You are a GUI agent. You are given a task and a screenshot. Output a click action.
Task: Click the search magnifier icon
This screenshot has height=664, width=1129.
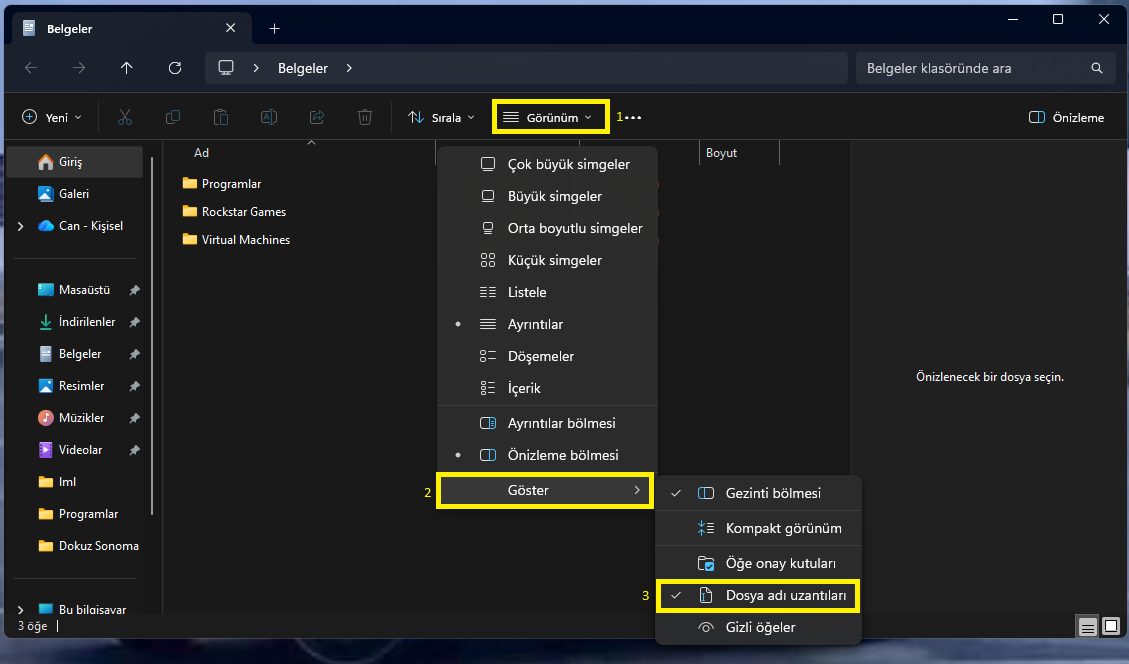click(x=1097, y=68)
